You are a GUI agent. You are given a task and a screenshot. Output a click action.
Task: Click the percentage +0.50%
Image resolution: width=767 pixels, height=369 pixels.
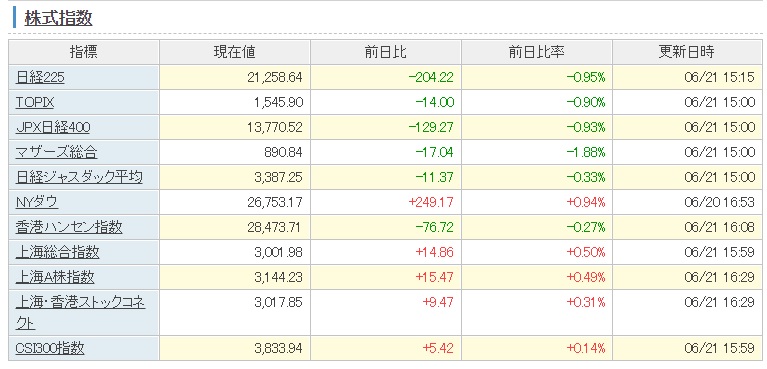[x=586, y=252]
